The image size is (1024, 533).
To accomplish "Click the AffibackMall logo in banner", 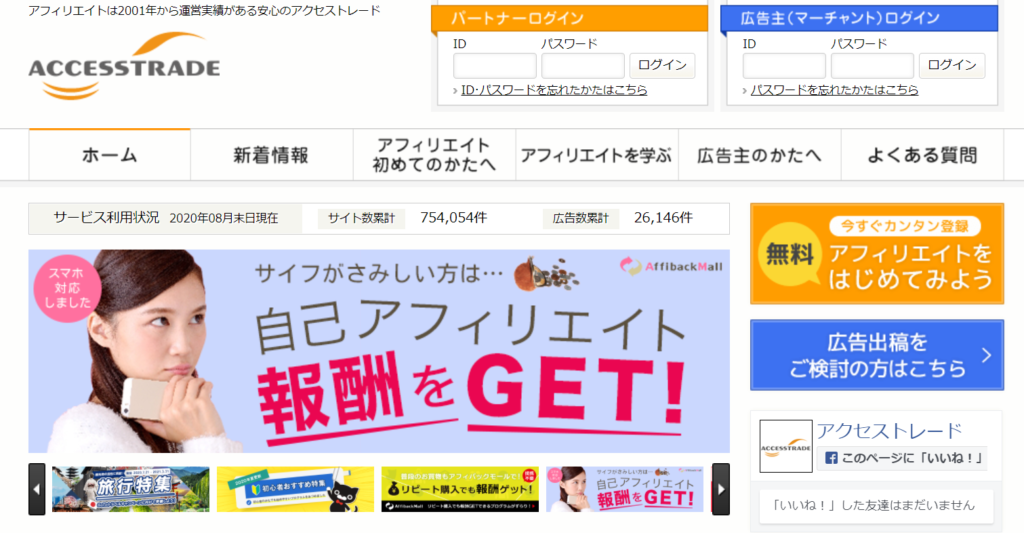I will pos(671,266).
